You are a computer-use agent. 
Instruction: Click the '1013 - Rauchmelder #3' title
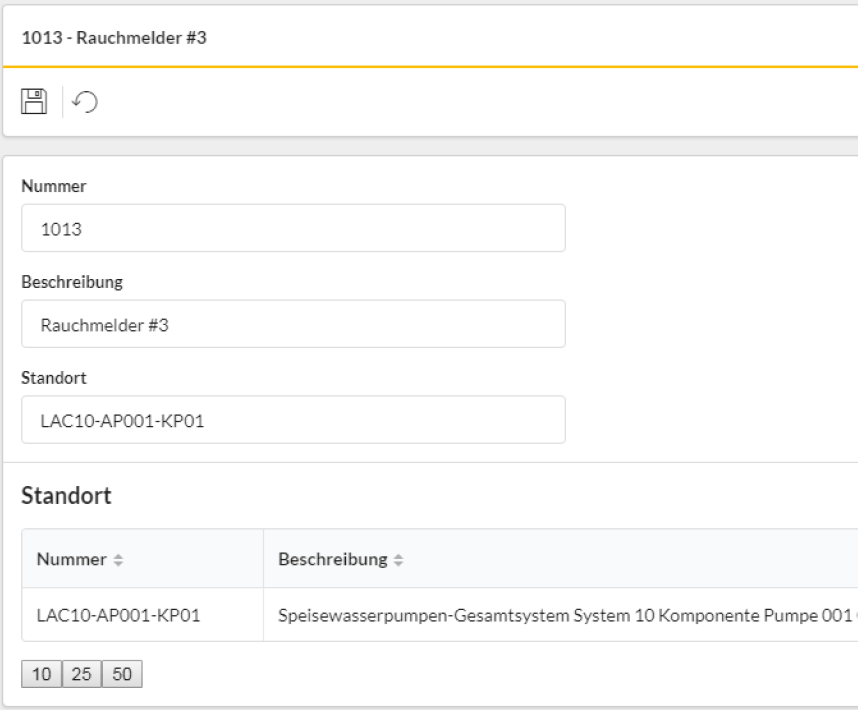click(x=106, y=38)
